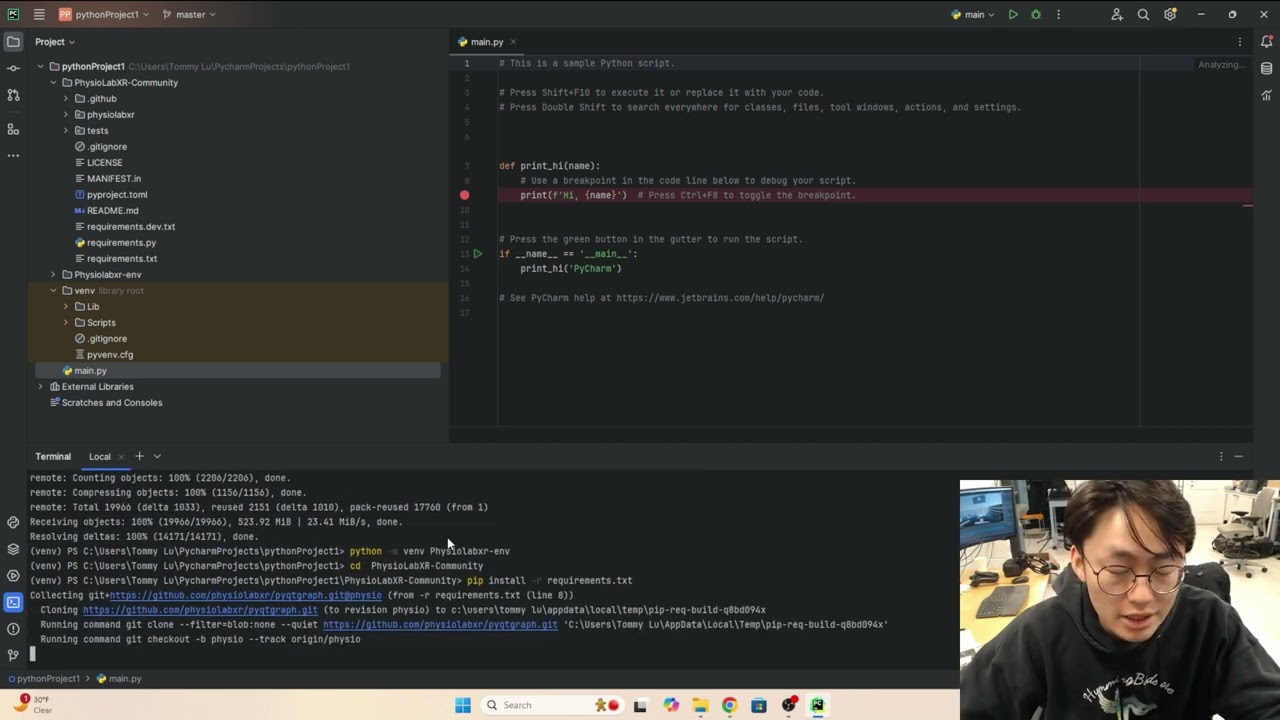Open Notifications bell icon
This screenshot has width=1280, height=720.
pyautogui.click(x=1267, y=42)
